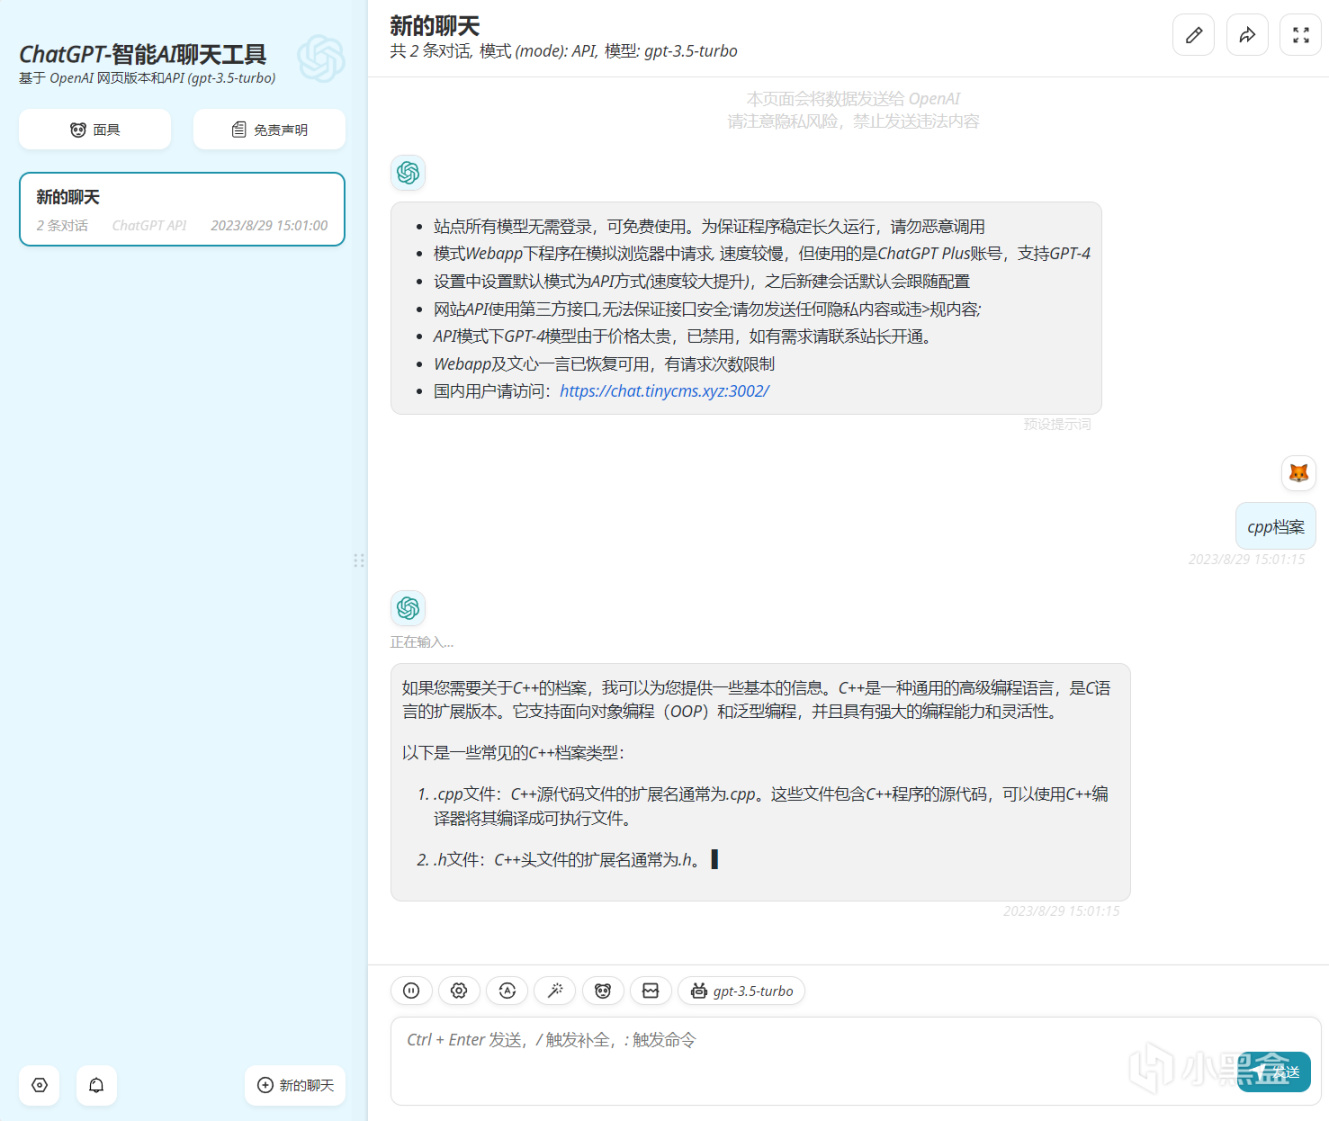
Task: Click the bell notification icon
Action: click(96, 1085)
